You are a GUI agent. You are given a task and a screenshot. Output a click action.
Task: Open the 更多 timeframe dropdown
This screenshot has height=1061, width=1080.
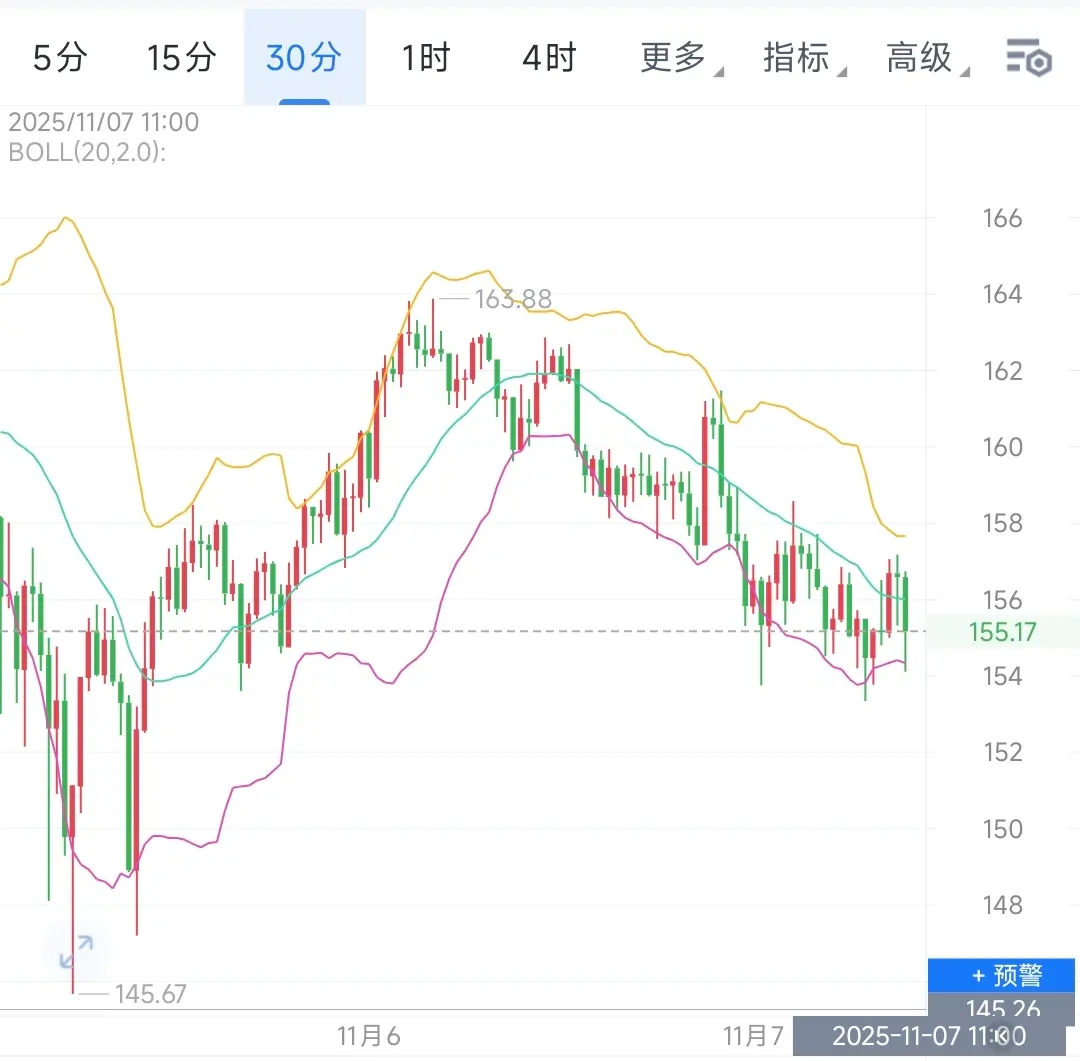tap(680, 57)
